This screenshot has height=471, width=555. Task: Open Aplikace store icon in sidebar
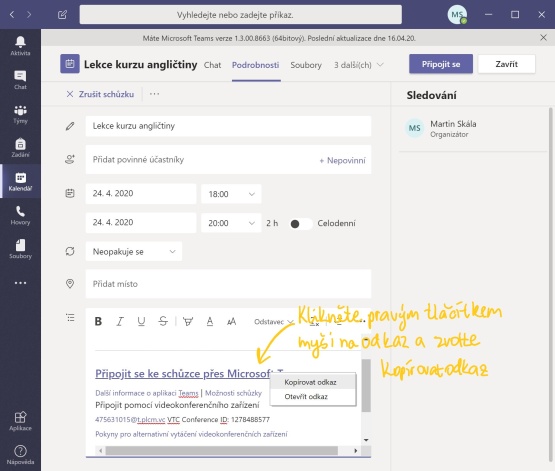(x=20, y=421)
